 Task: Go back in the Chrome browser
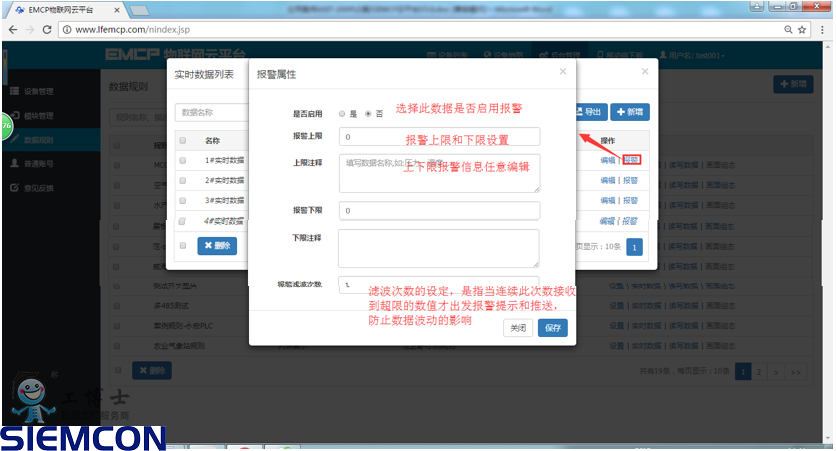13,30
